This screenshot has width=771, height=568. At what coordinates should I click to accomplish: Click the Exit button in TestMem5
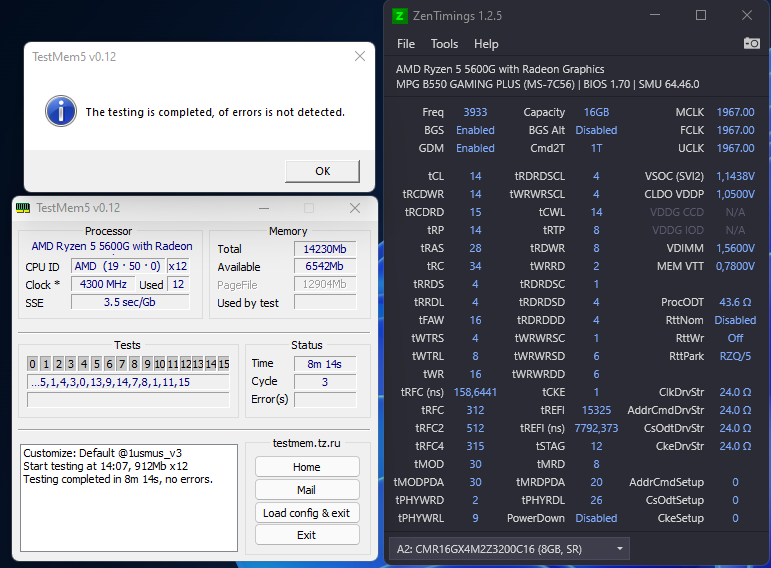point(307,535)
